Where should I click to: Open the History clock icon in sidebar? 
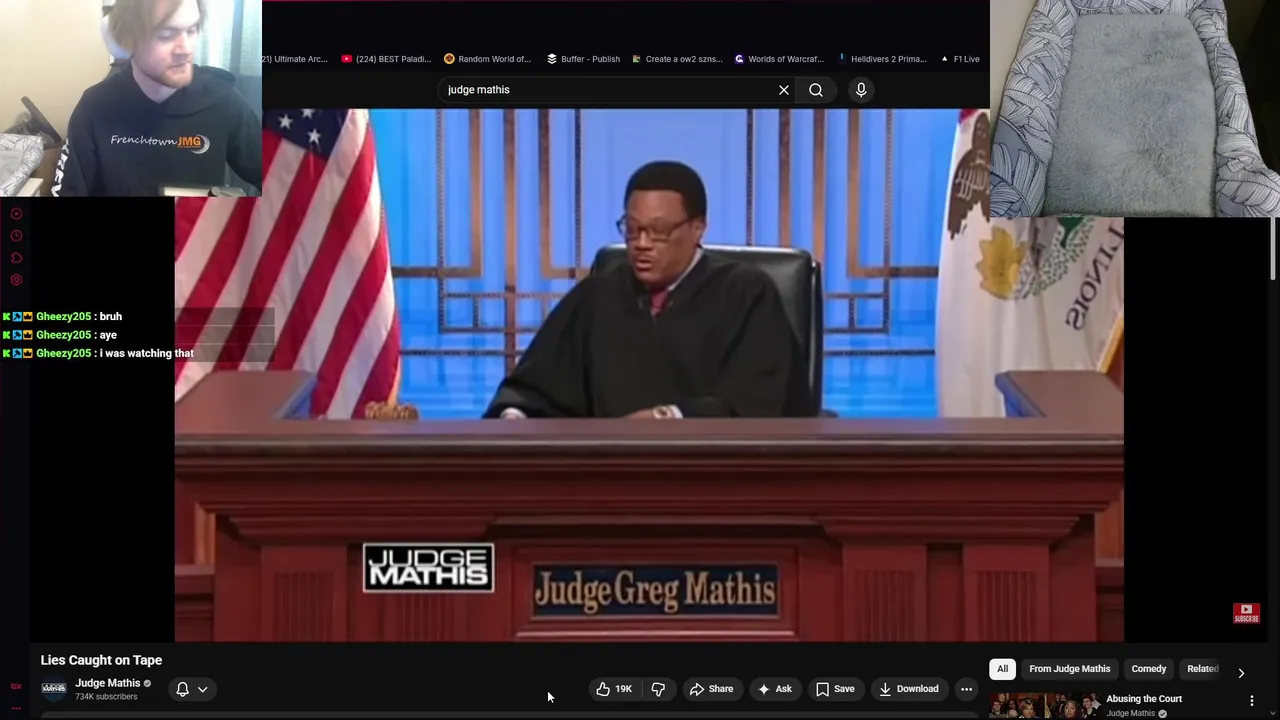(16, 236)
